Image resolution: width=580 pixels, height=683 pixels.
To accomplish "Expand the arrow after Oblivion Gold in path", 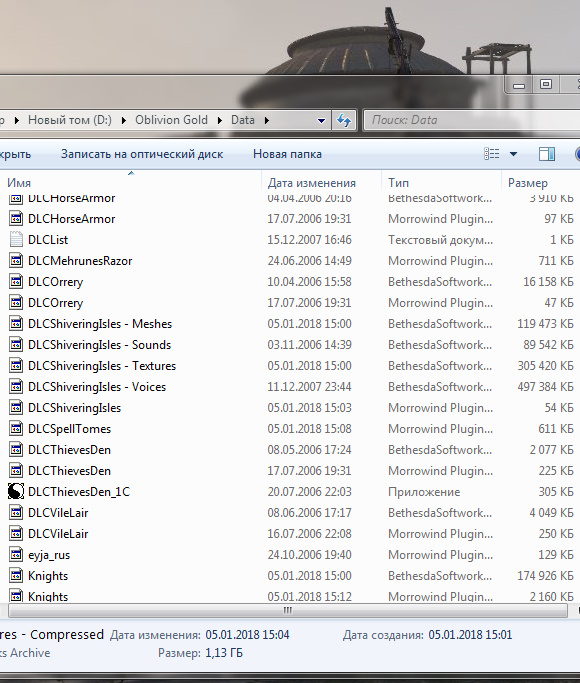I will click(219, 120).
